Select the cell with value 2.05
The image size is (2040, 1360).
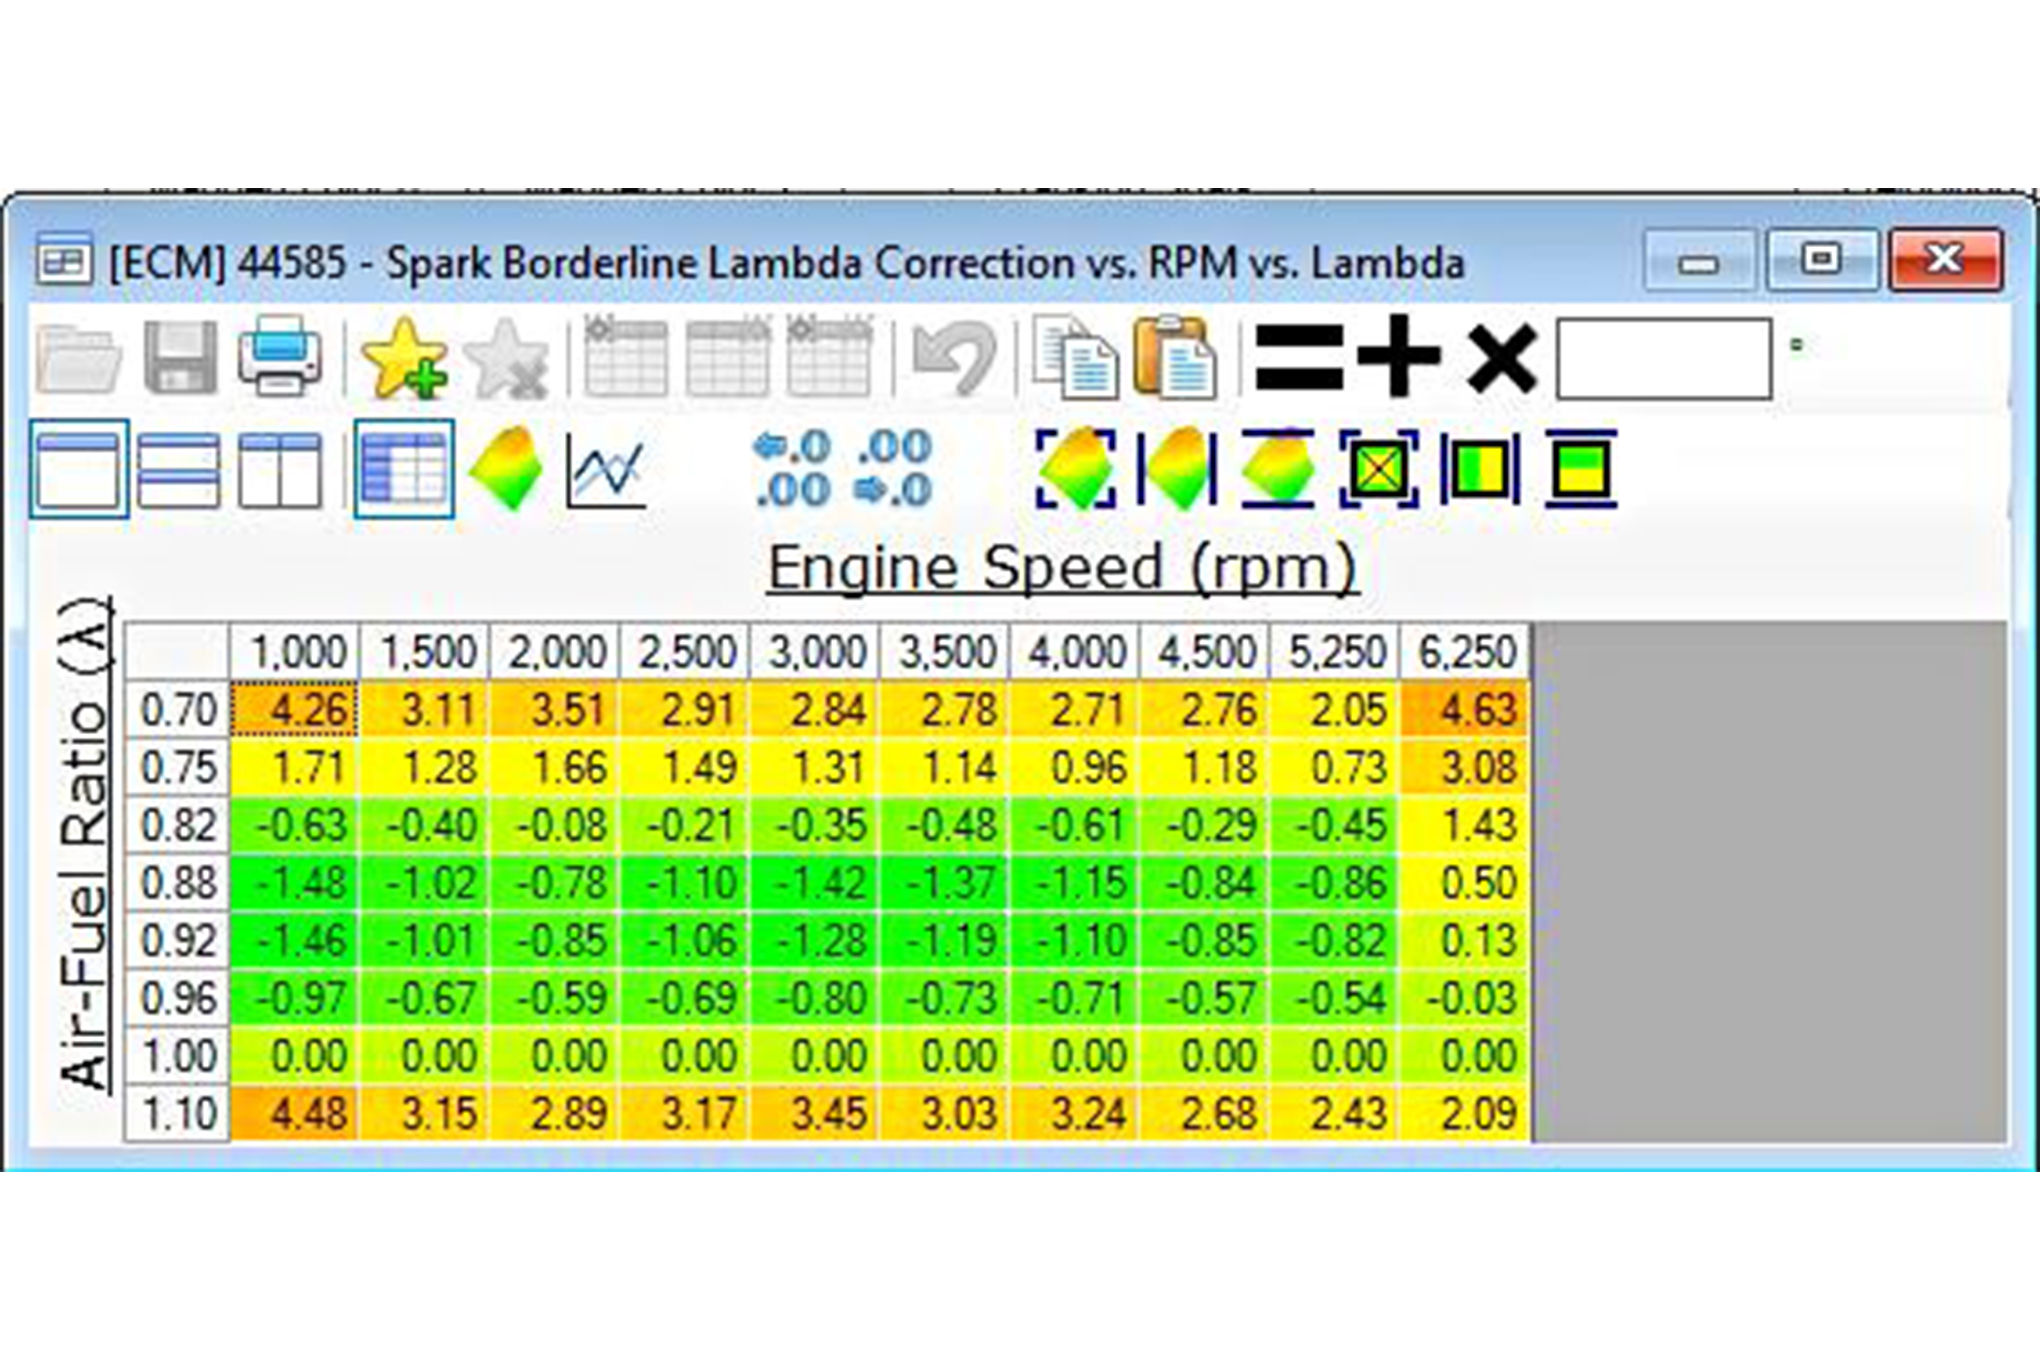tap(1335, 710)
